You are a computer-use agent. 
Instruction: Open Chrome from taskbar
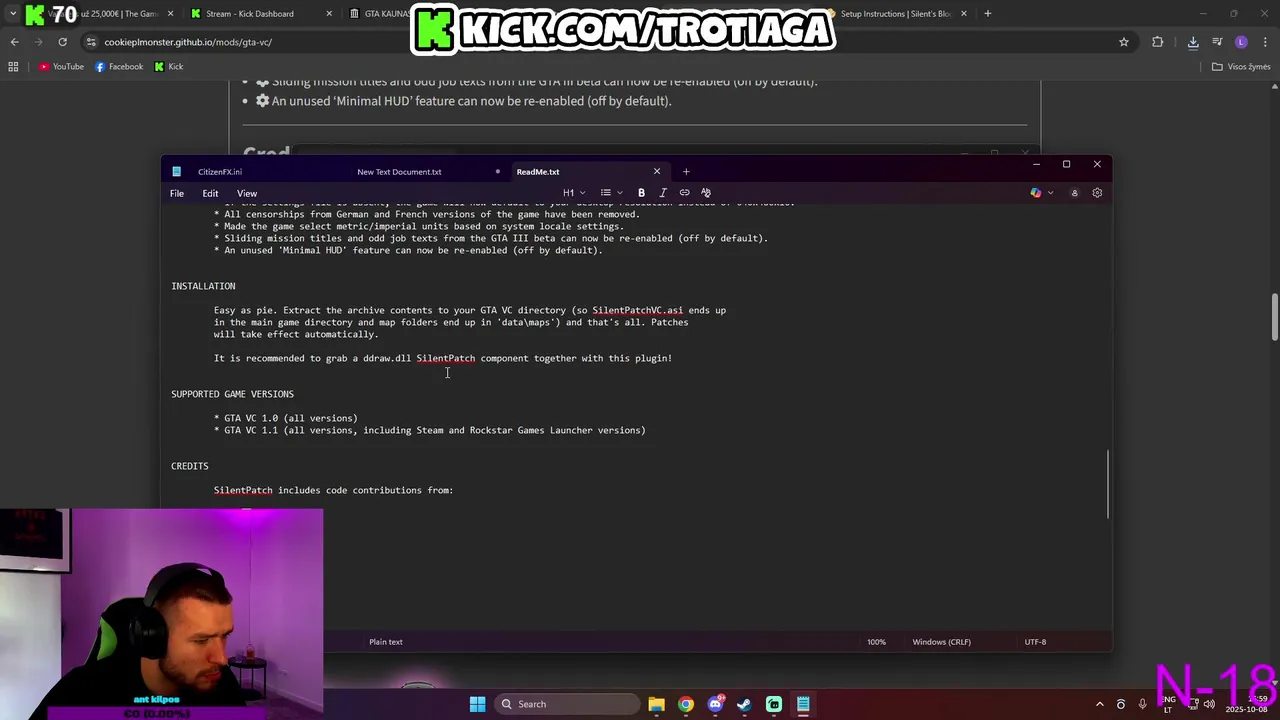(x=685, y=704)
